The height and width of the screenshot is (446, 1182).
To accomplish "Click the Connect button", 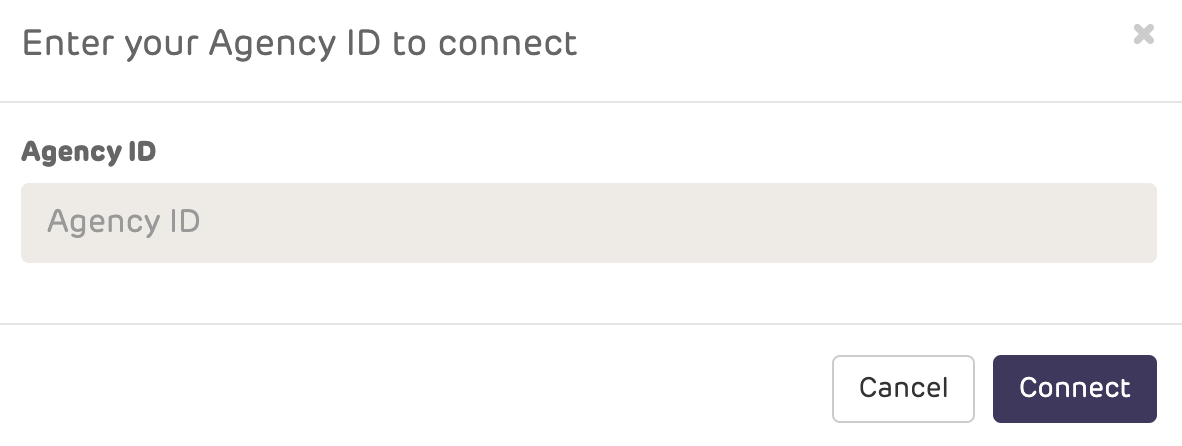I will (1074, 388).
